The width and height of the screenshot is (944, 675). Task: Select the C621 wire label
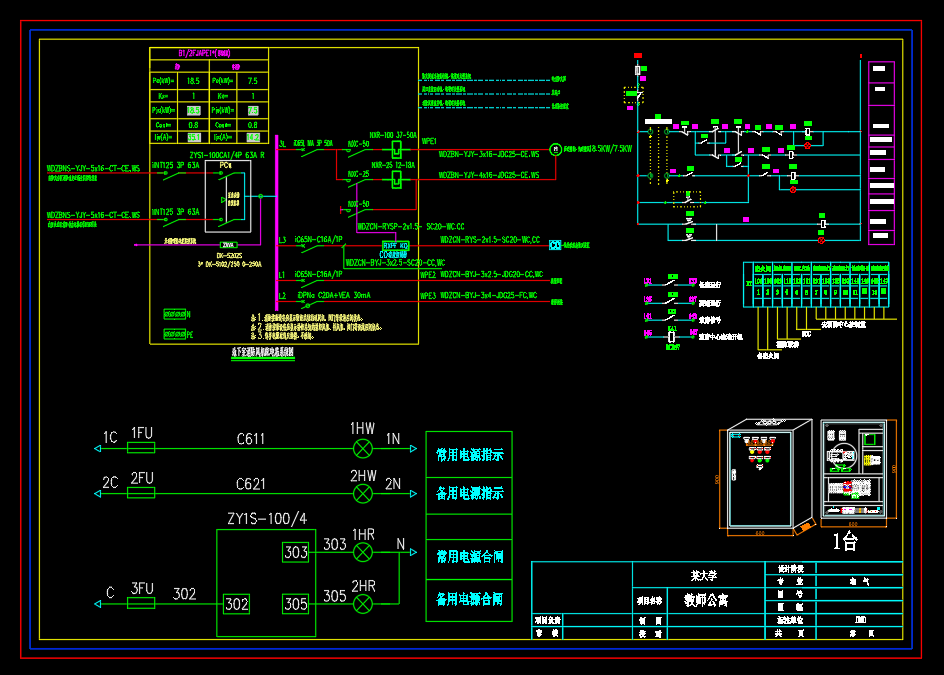click(250, 484)
